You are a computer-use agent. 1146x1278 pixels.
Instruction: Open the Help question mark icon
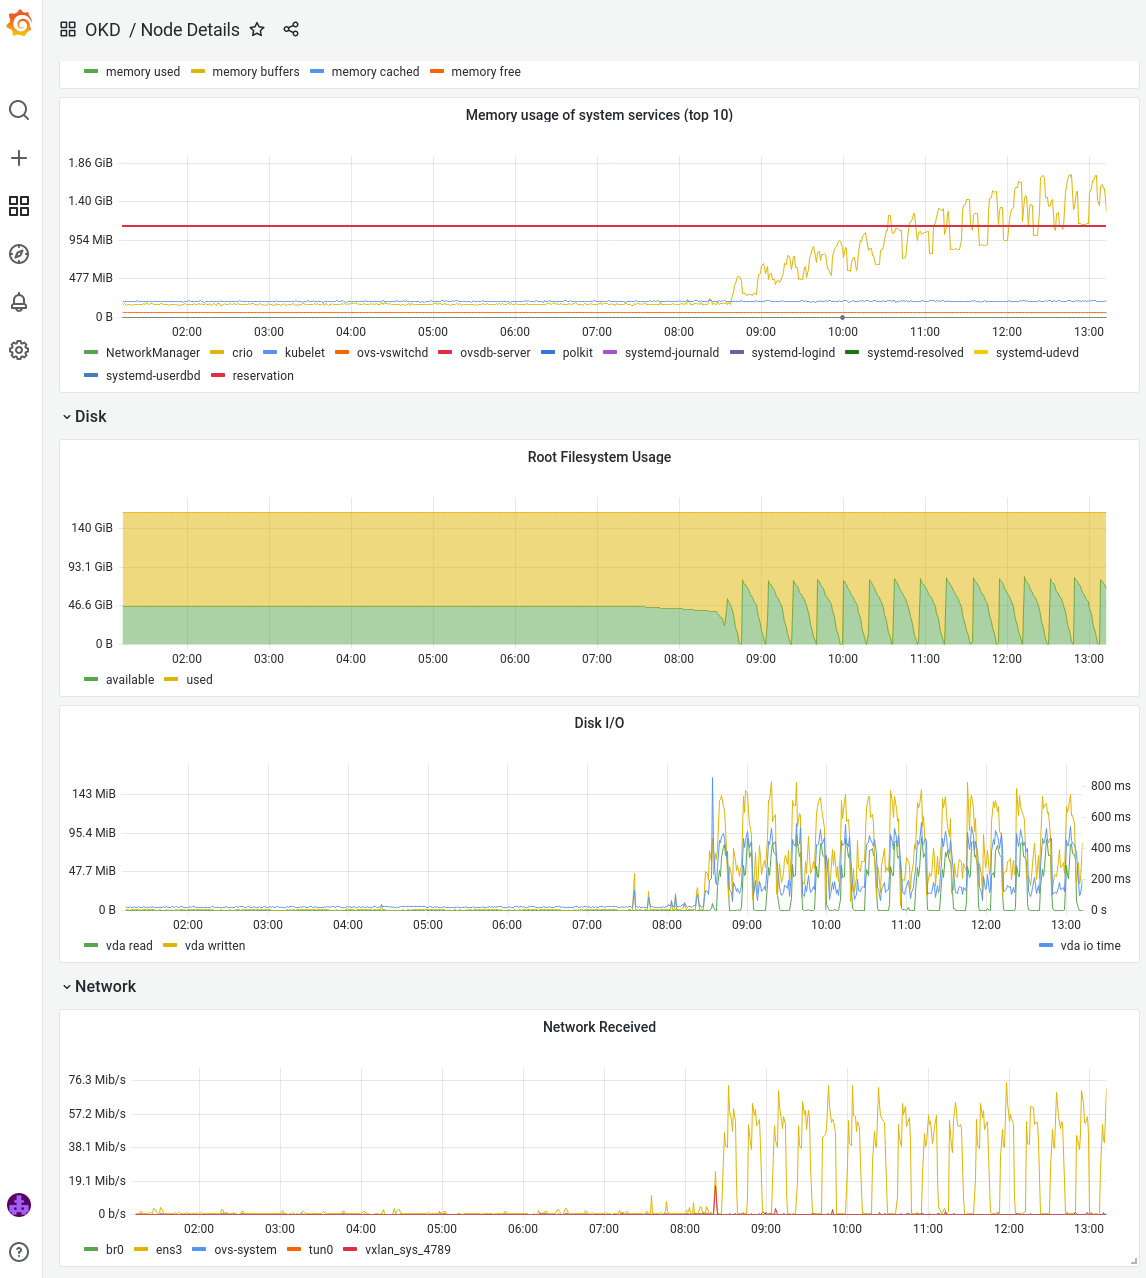[x=19, y=1252]
